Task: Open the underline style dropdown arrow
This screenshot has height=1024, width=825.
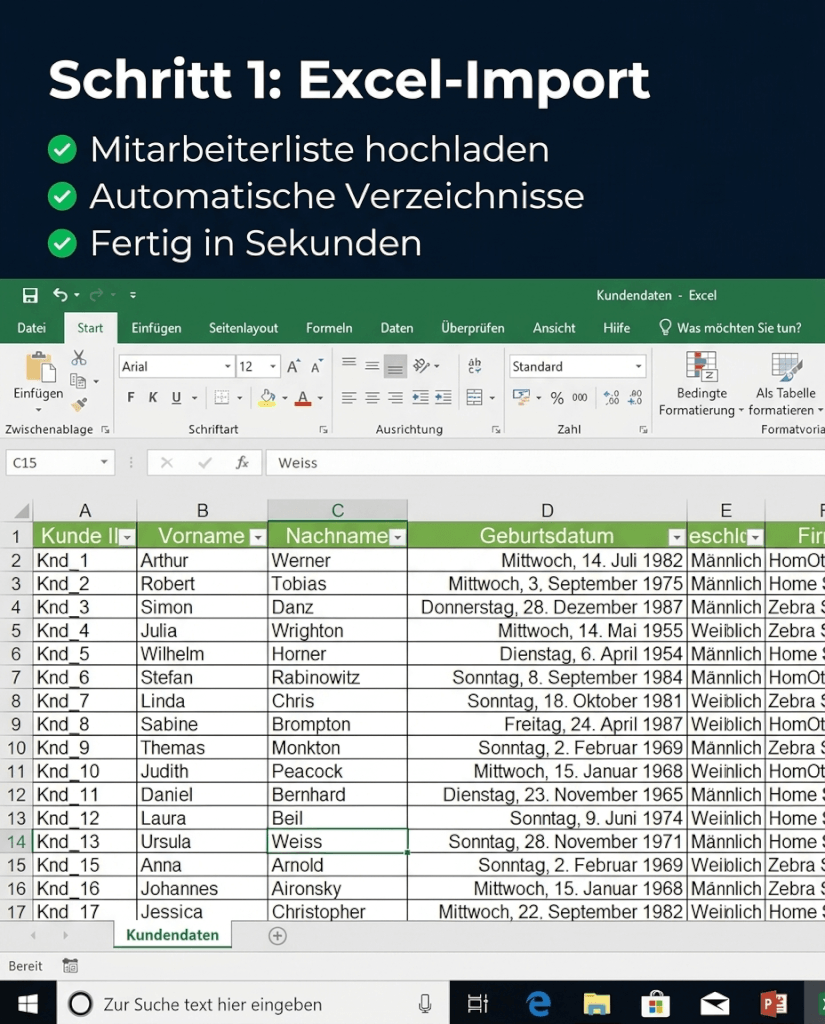Action: click(194, 398)
